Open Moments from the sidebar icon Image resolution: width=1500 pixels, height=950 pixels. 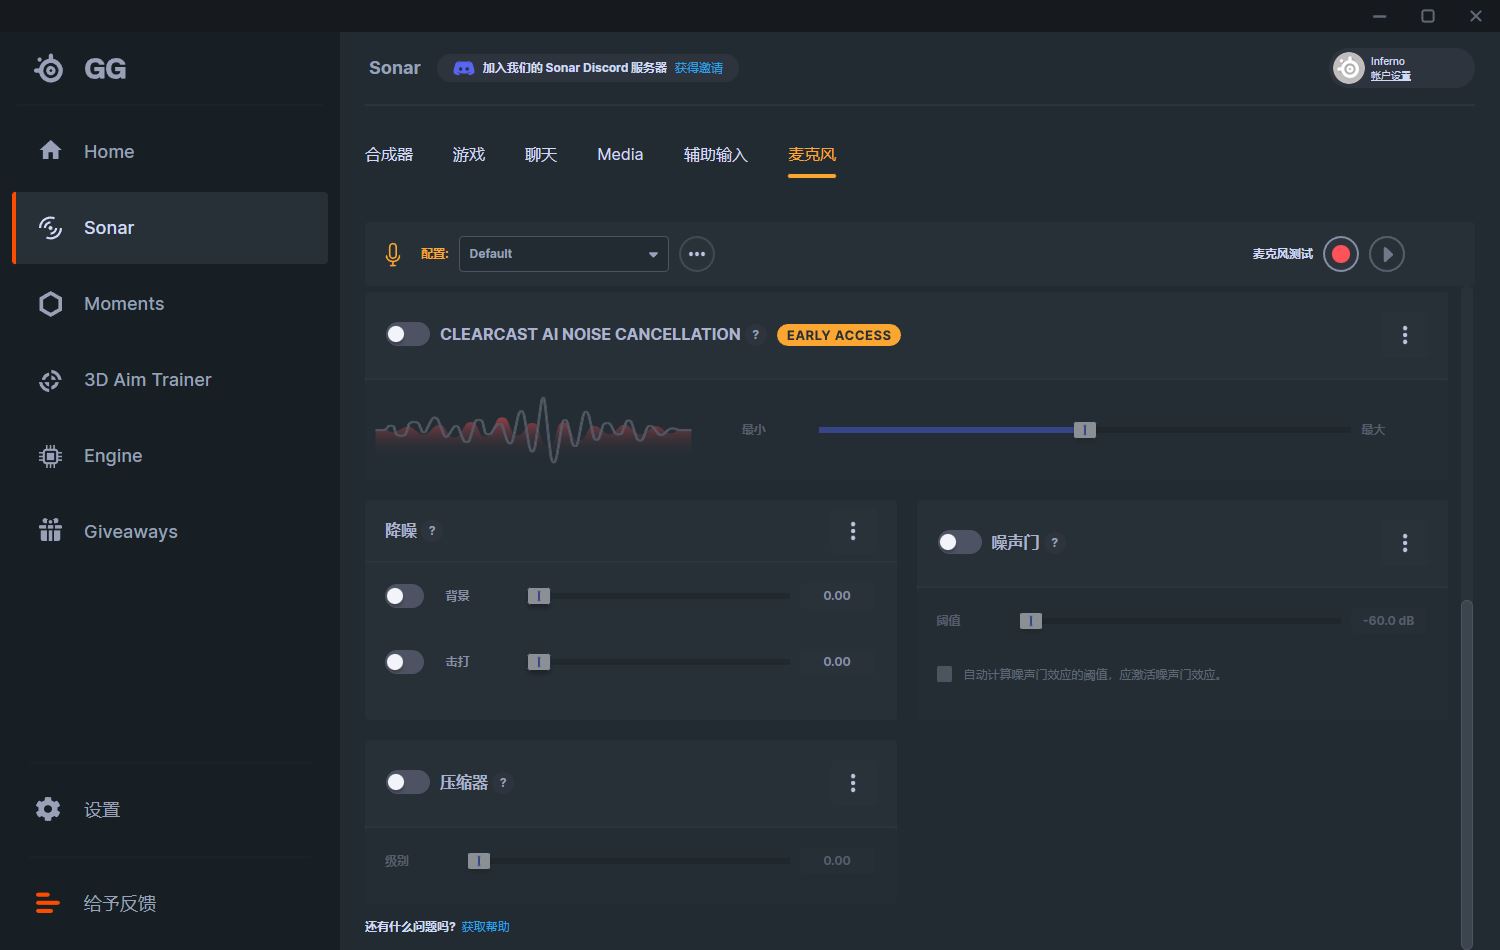tap(50, 304)
